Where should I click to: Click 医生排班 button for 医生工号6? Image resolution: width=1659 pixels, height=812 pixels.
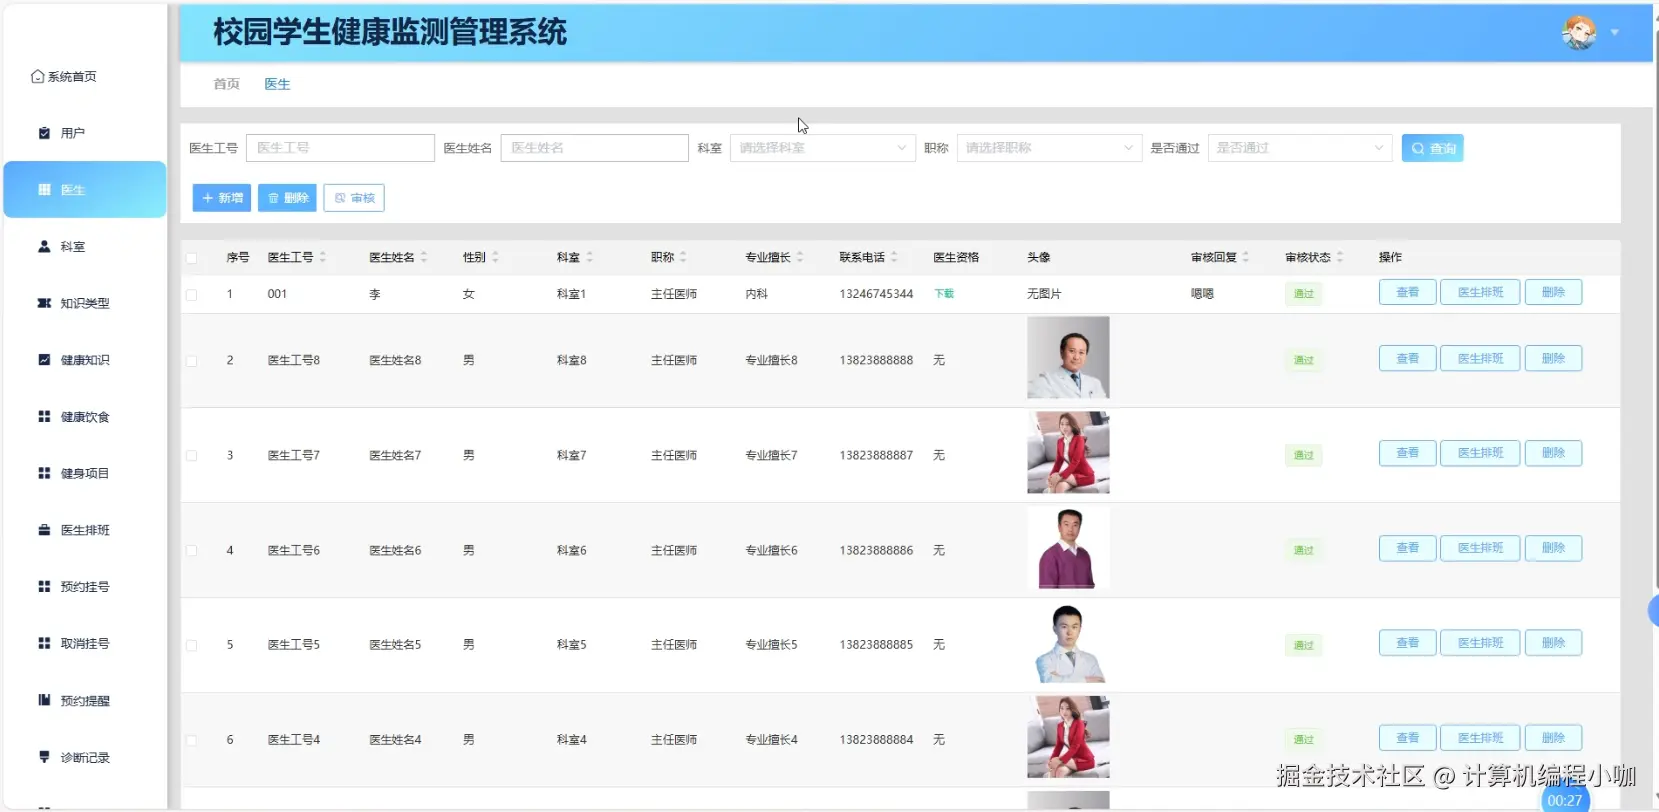point(1480,548)
